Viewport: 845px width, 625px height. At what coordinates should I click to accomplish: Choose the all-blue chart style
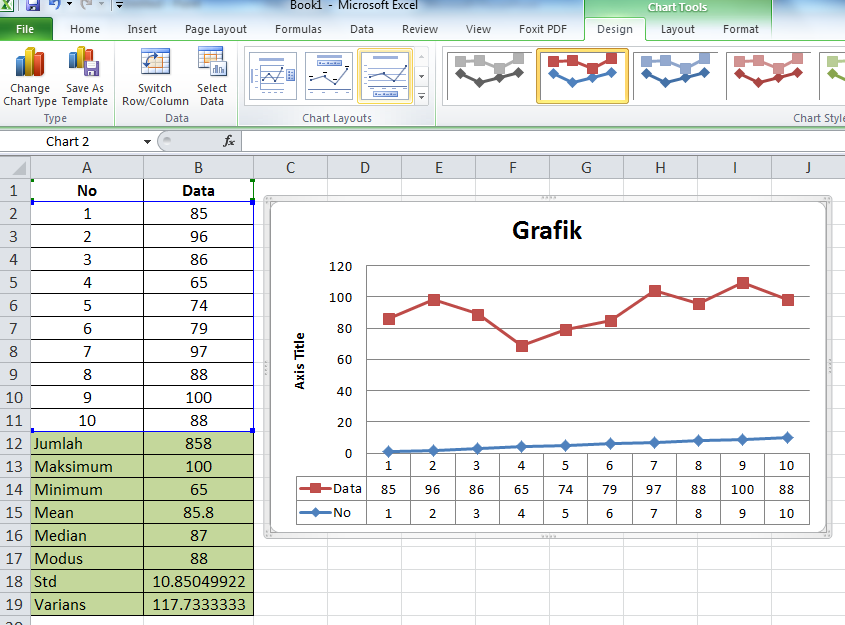coord(675,74)
